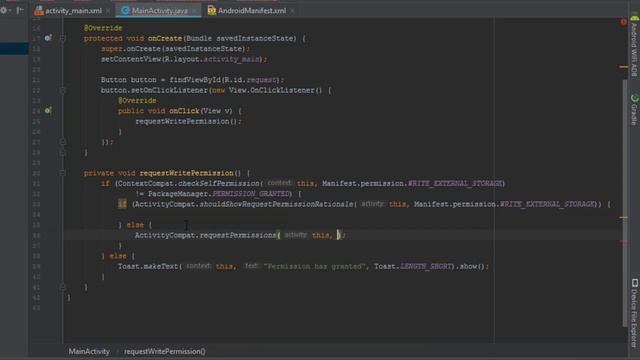Click the red error stripe marker
This screenshot has width=640, height=360.
click(x=624, y=242)
